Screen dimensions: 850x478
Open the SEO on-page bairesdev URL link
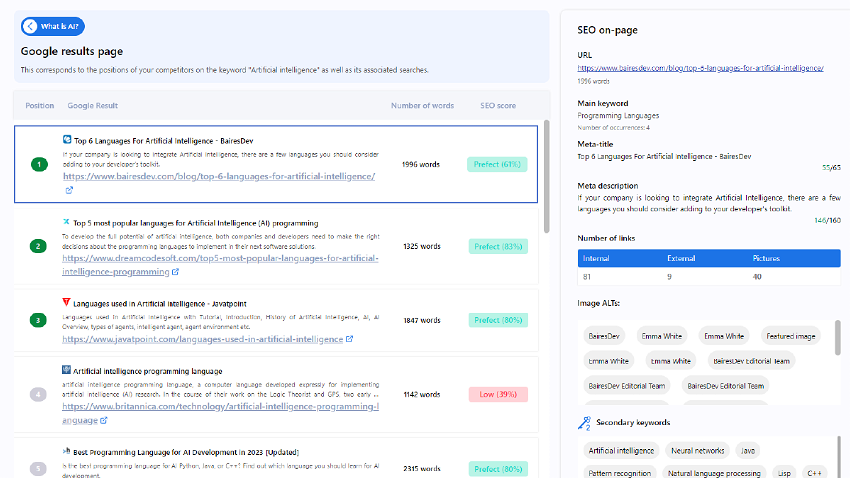(700, 68)
